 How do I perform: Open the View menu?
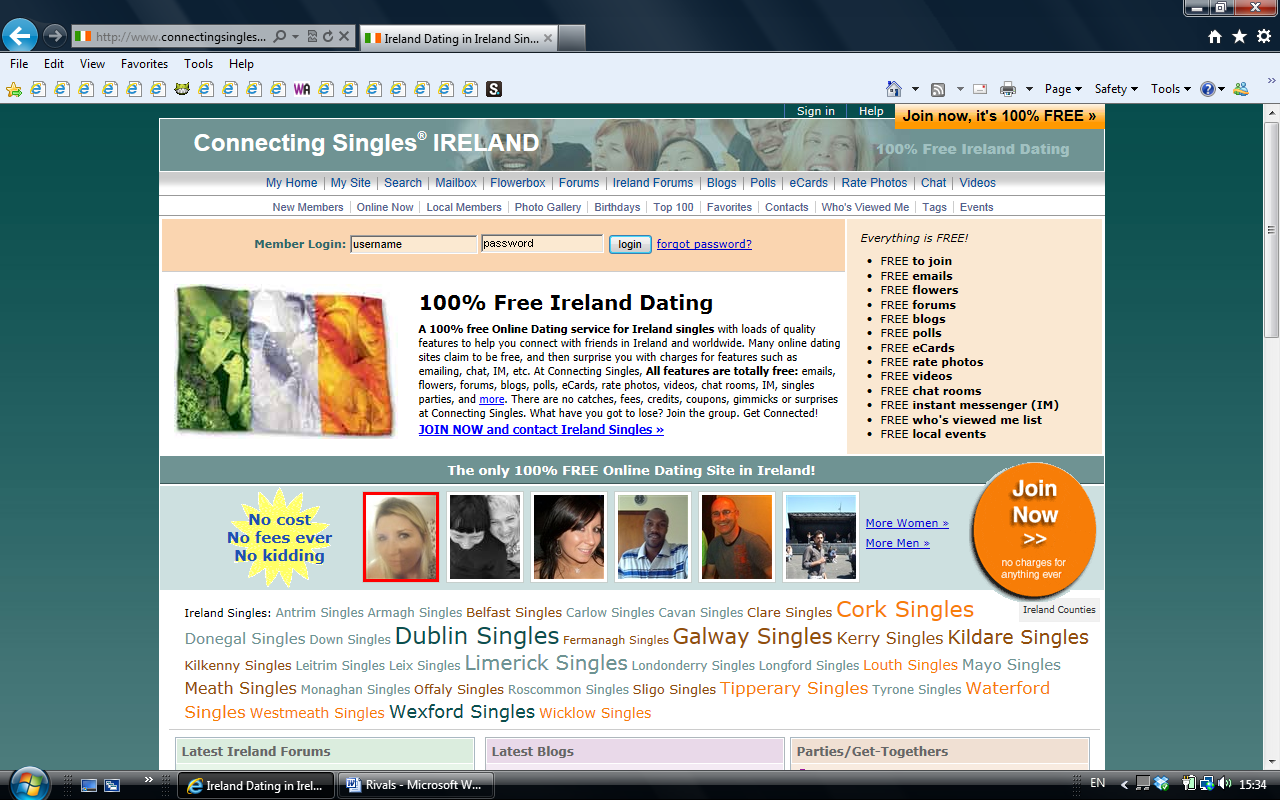(x=92, y=64)
